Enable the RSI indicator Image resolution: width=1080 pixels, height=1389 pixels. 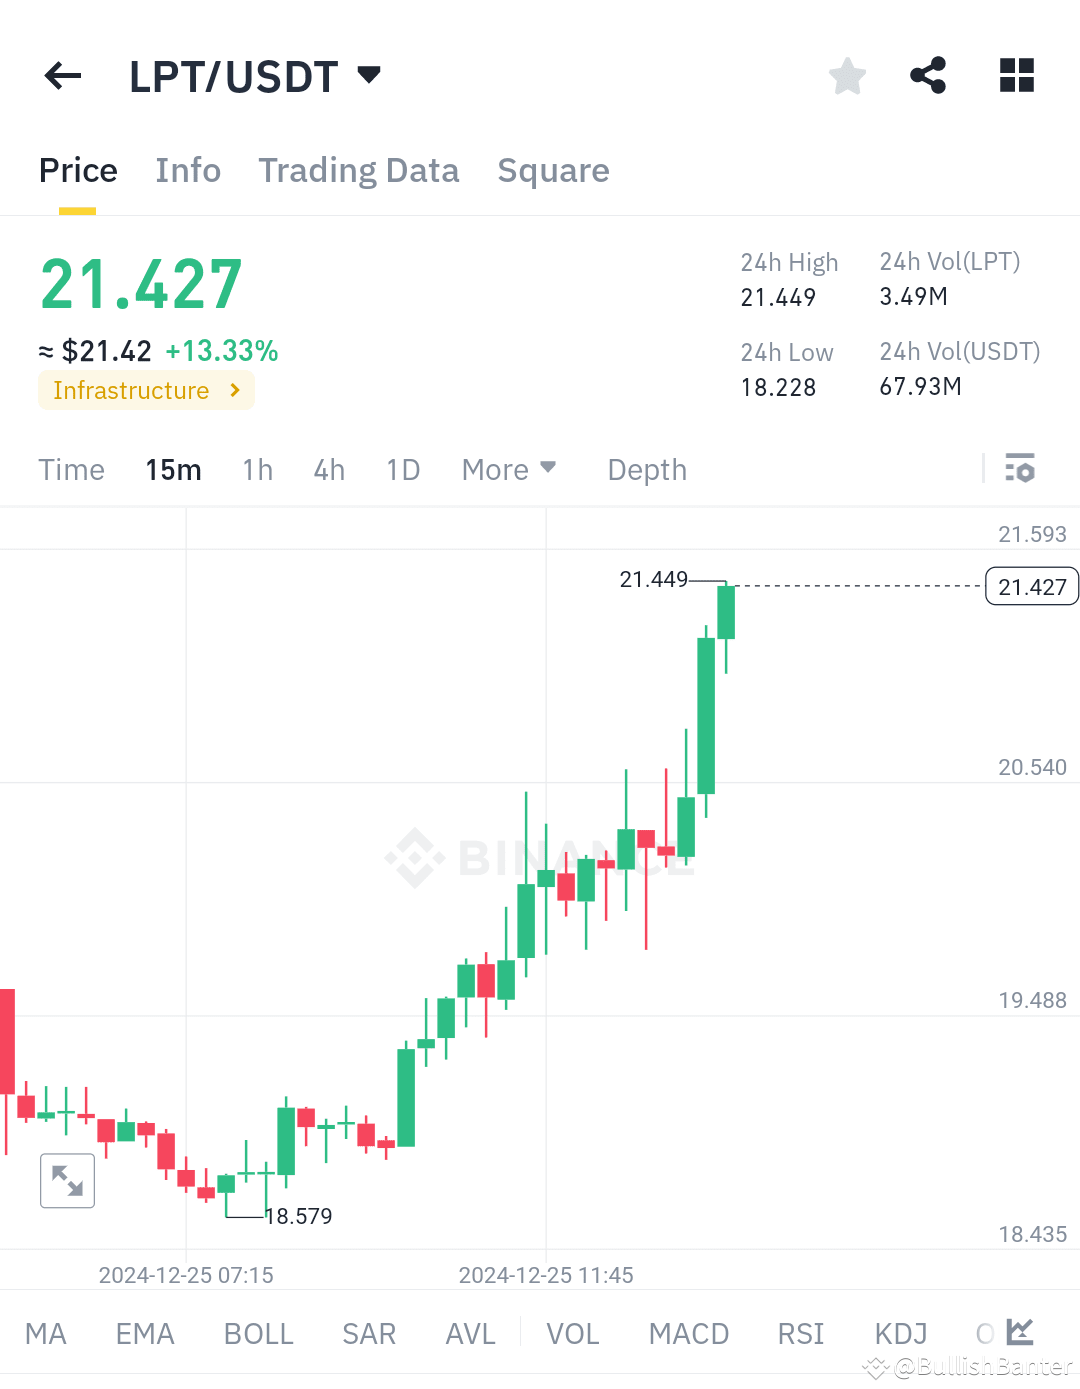(x=799, y=1334)
